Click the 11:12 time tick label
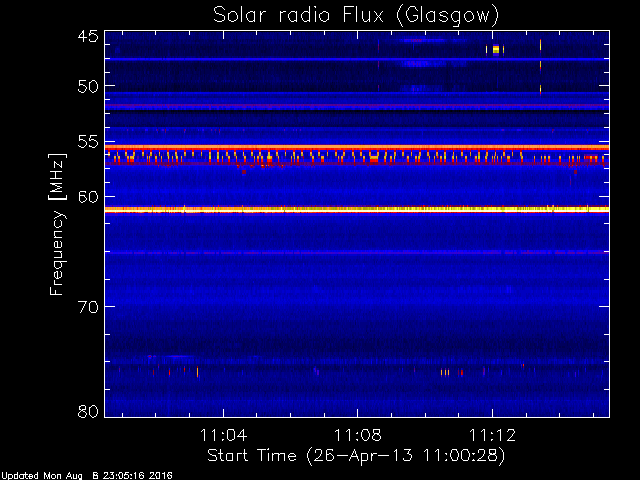 492,435
